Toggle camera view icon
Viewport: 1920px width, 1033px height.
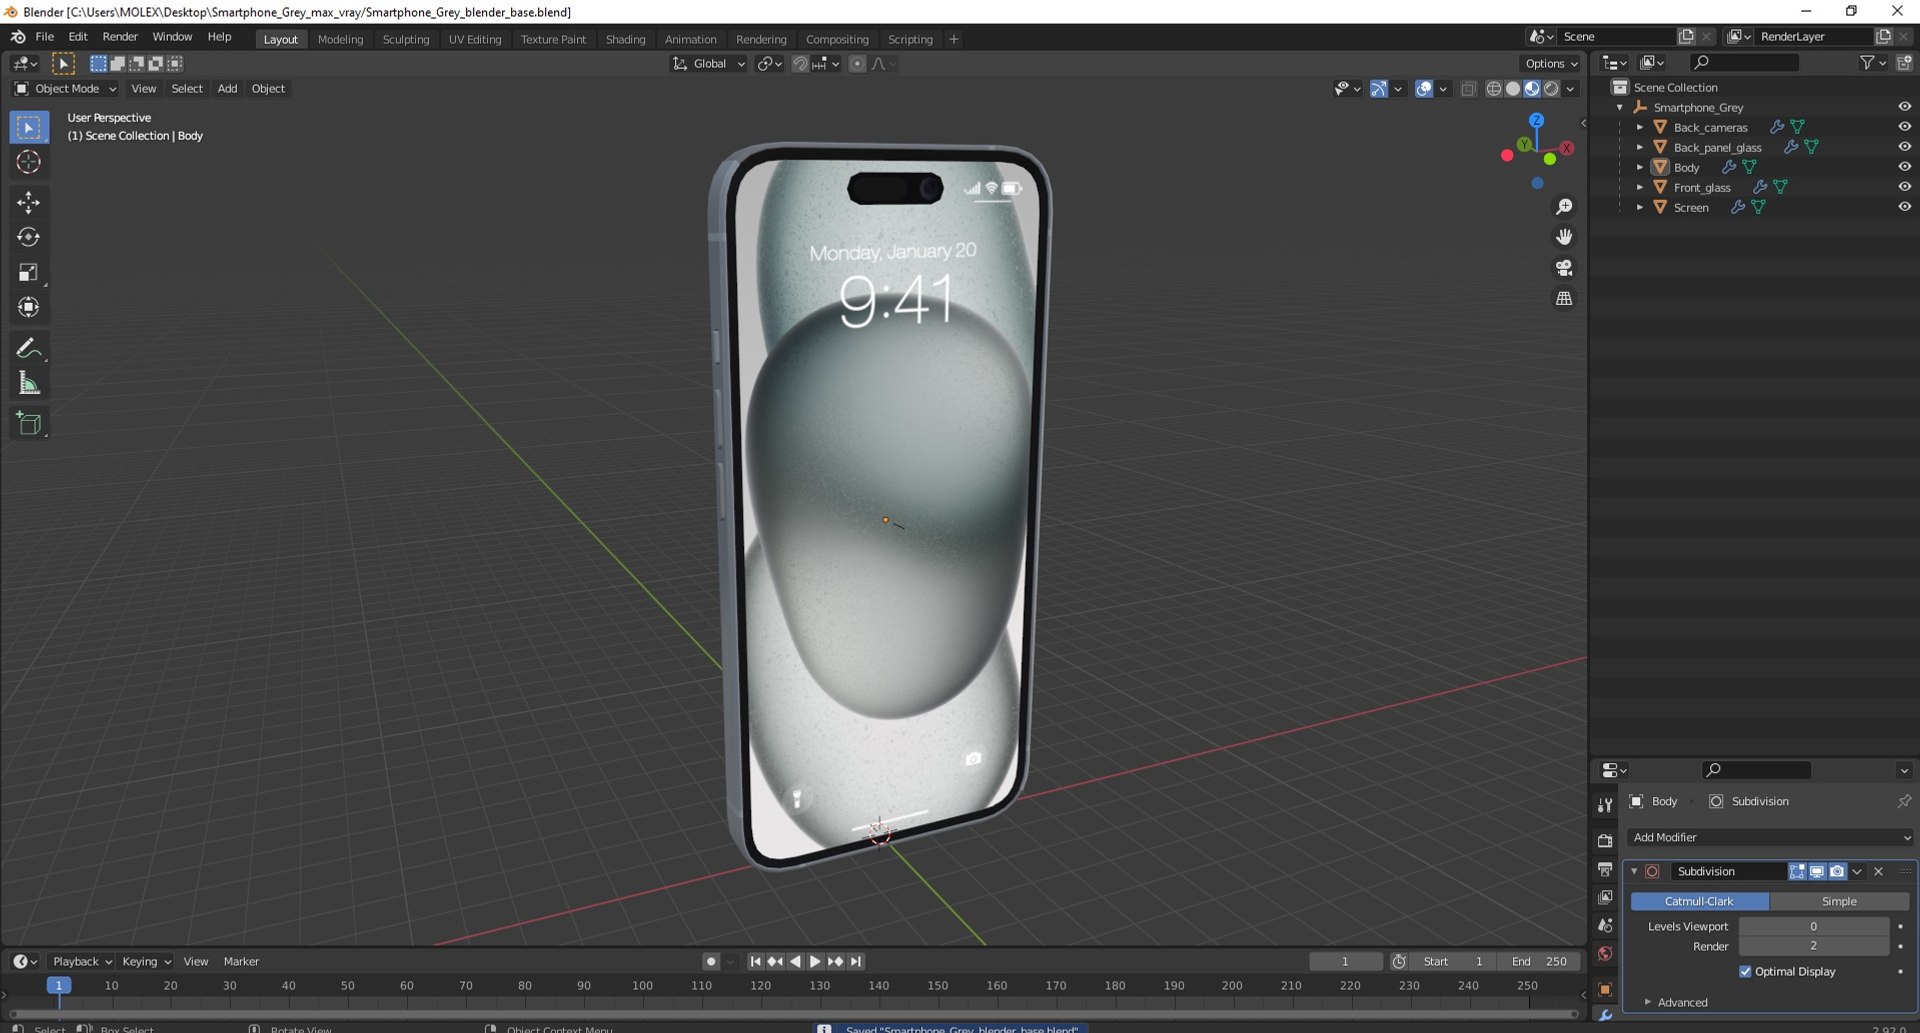[1564, 268]
